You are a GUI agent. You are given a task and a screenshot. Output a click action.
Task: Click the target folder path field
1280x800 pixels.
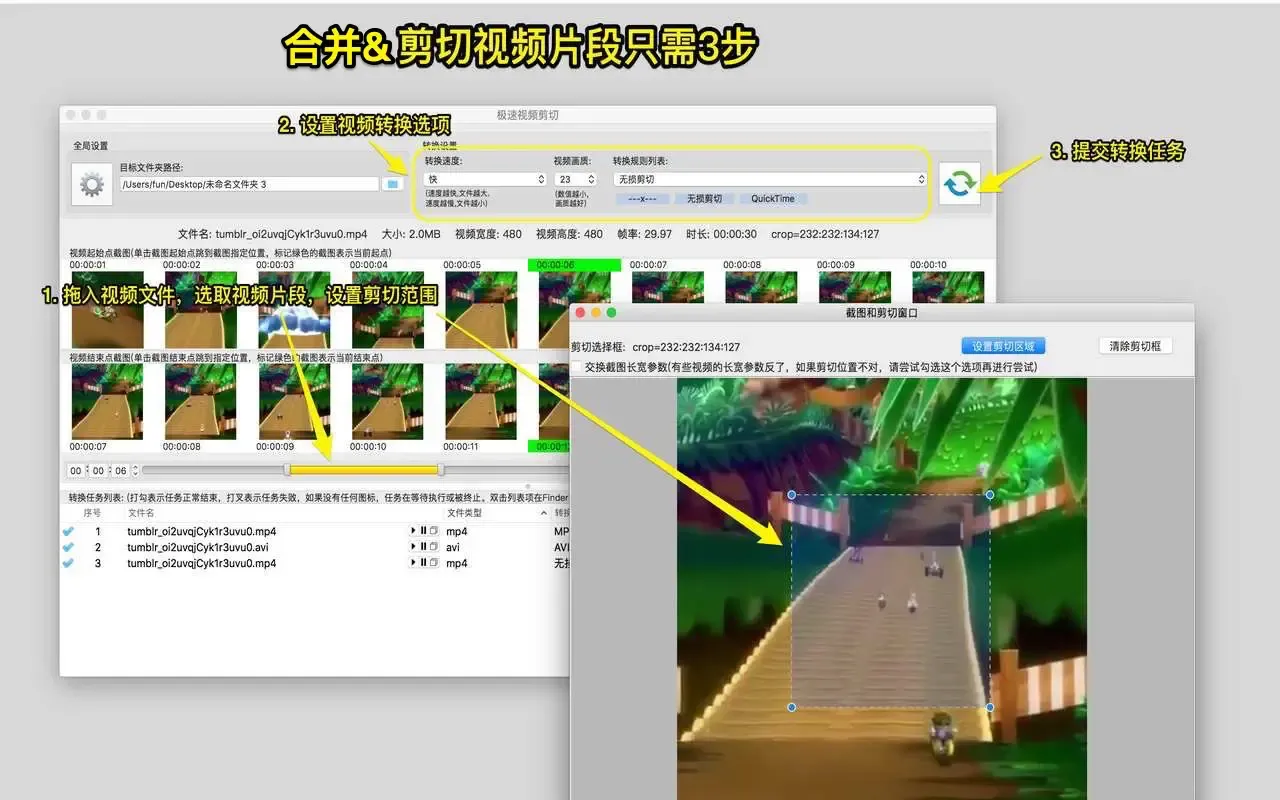point(249,184)
